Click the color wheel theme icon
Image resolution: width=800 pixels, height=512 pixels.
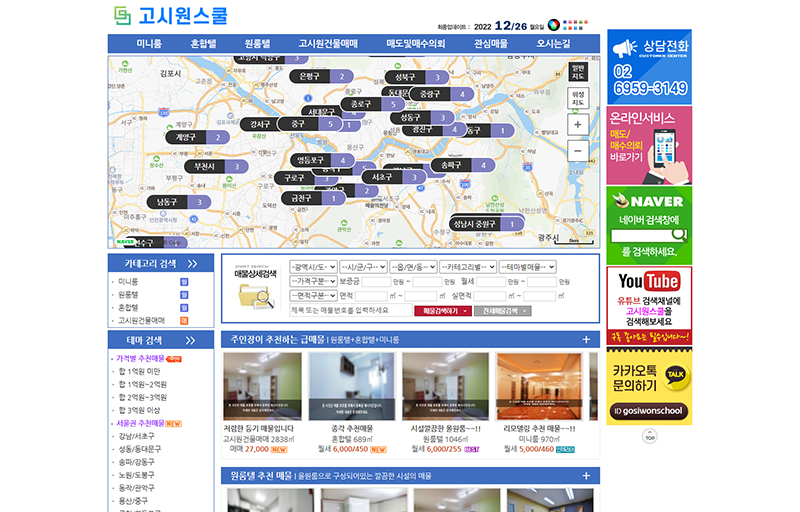point(566,25)
